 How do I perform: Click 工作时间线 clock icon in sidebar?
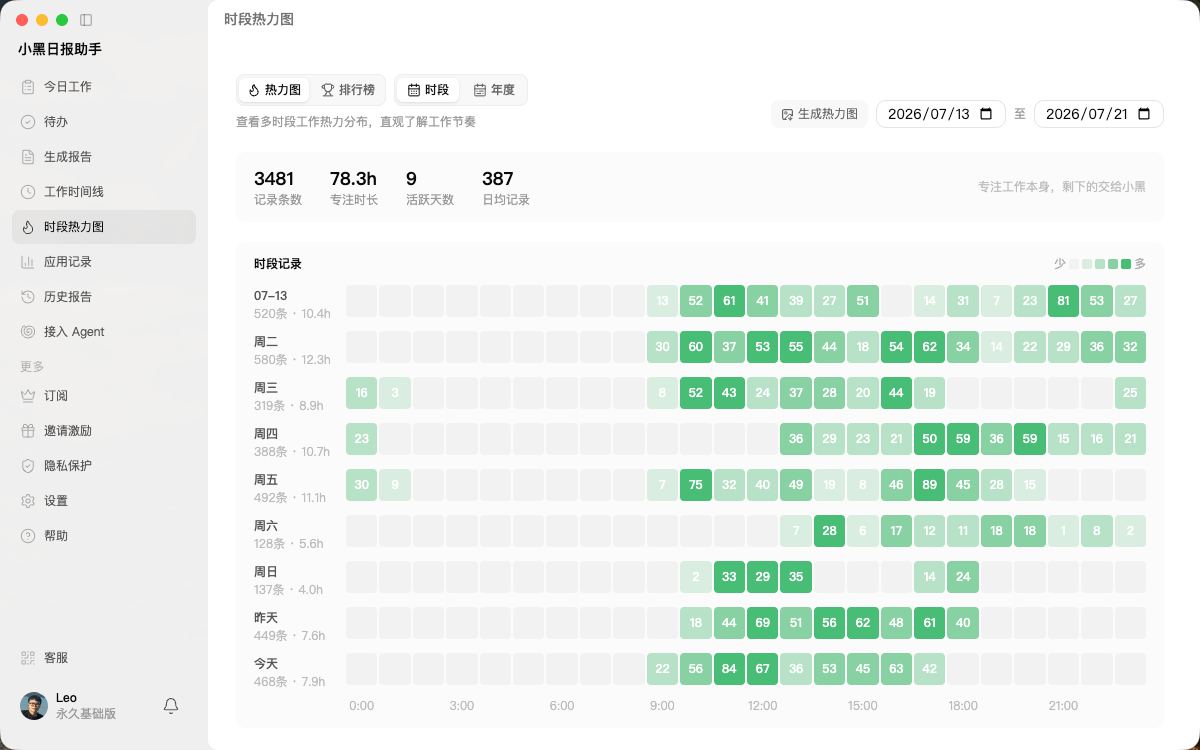tap(28, 192)
